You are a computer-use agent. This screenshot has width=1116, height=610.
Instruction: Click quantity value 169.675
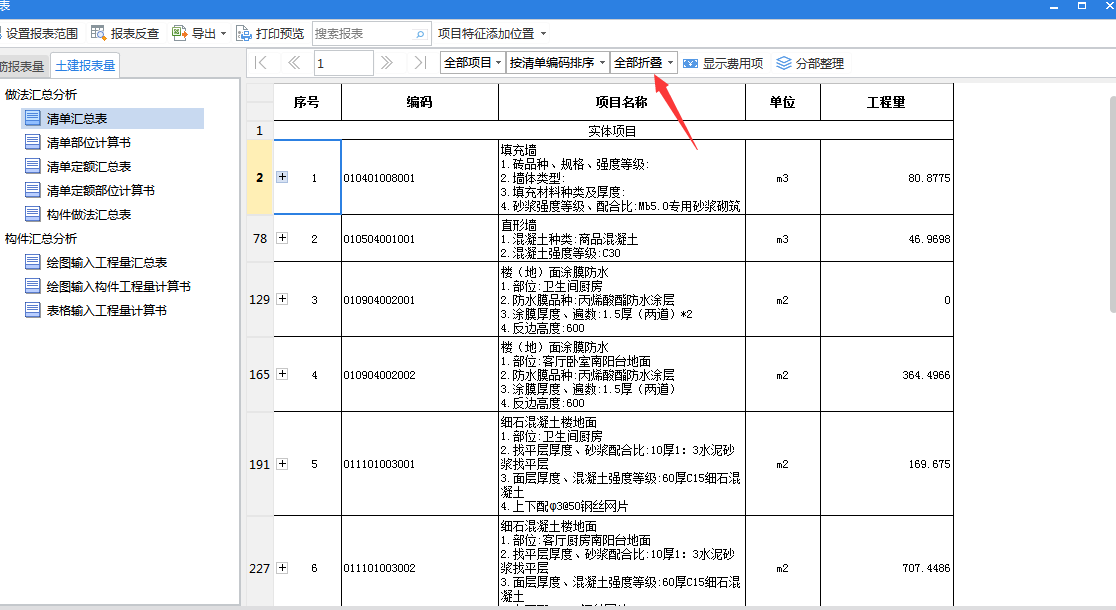pos(929,464)
